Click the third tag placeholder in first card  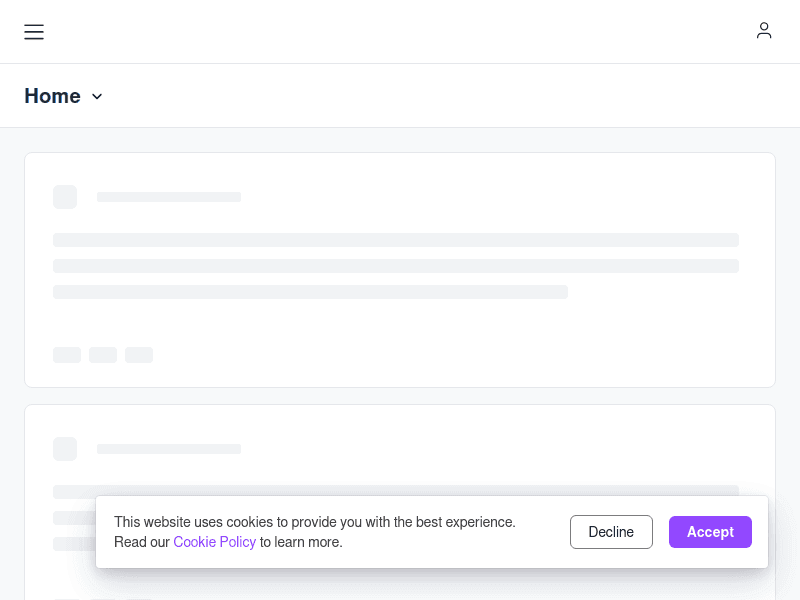pos(139,355)
